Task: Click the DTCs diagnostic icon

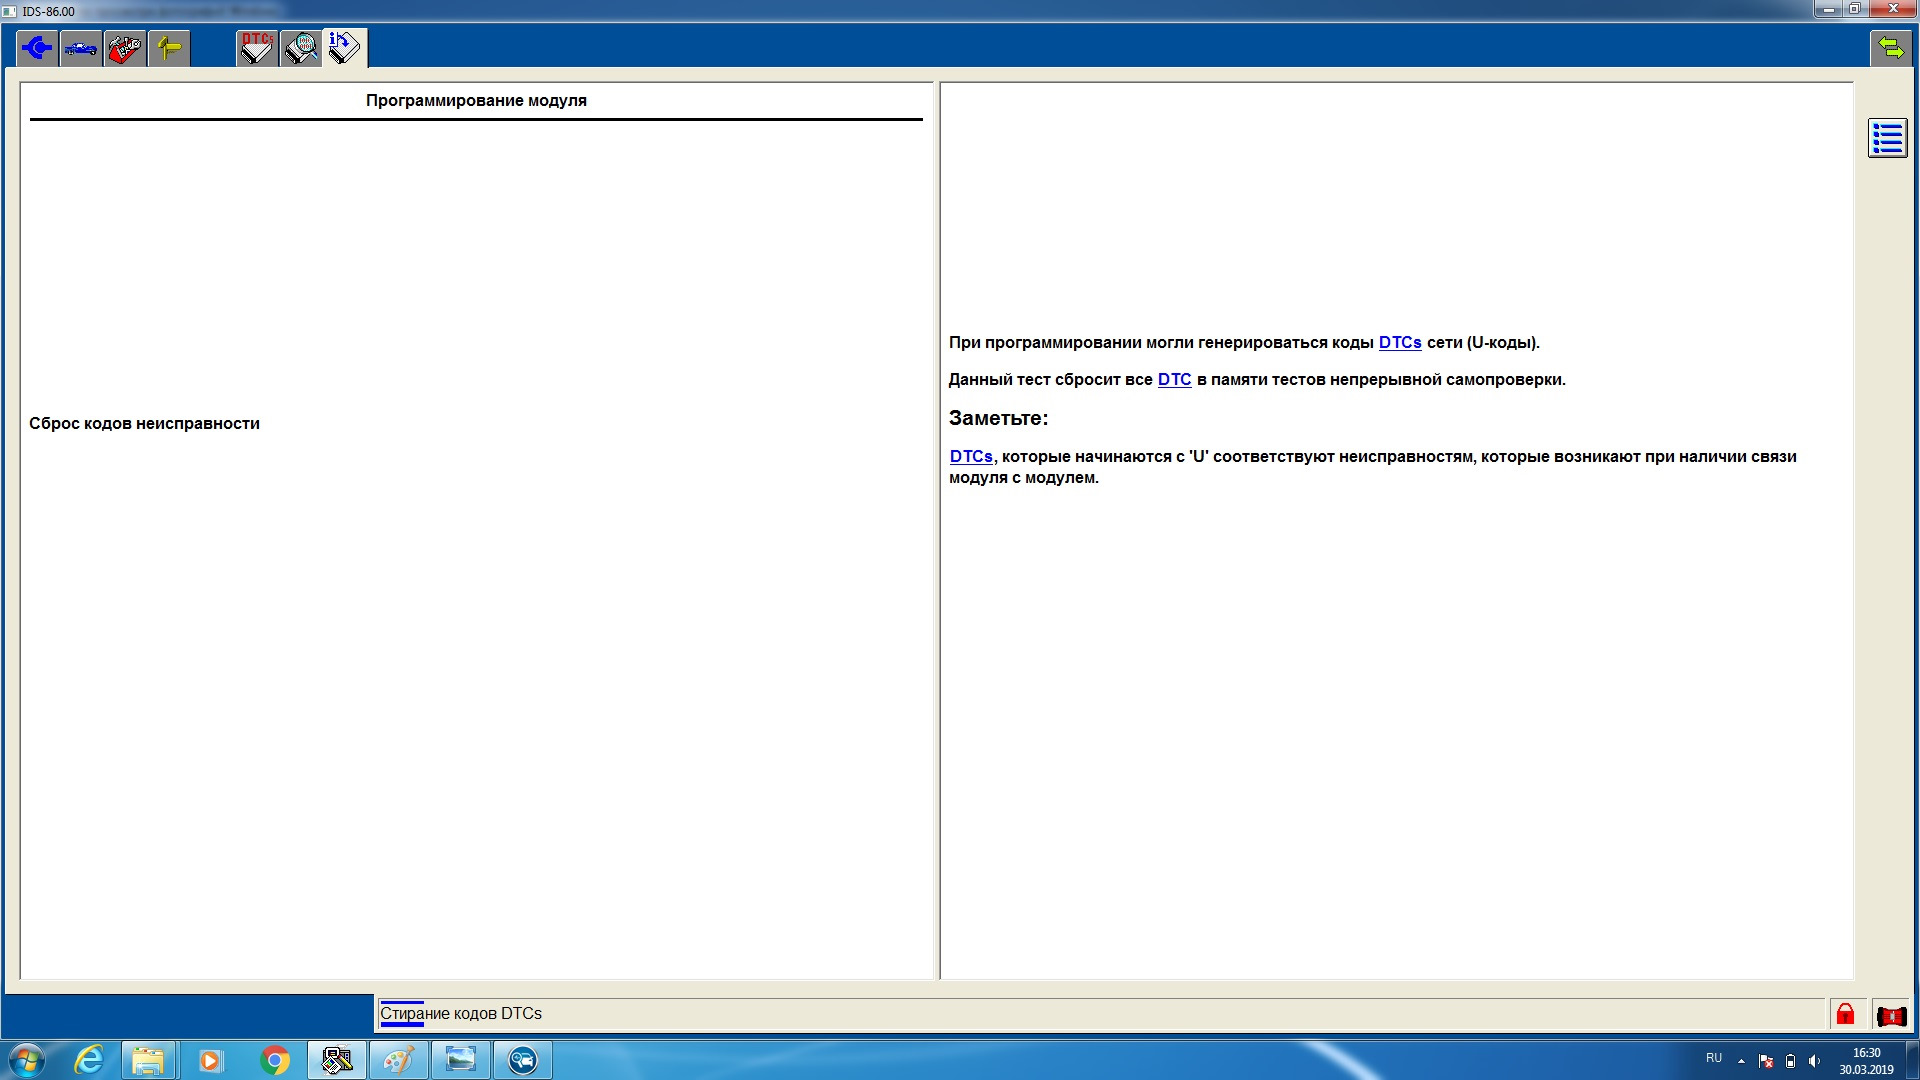Action: (257, 47)
